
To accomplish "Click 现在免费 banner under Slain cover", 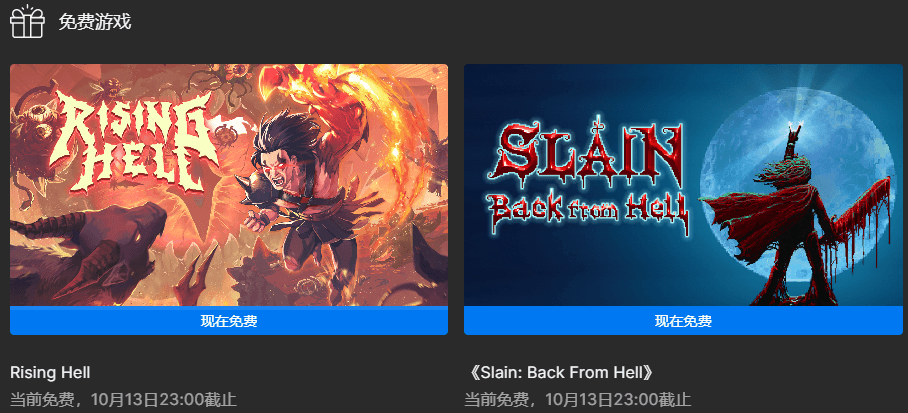I will pyautogui.click(x=683, y=321).
